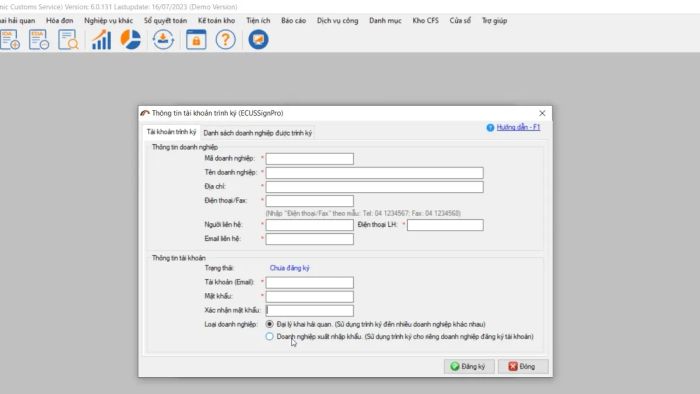This screenshot has width=700, height=394.
Task: Open the Cửa sổ menu
Action: [460, 21]
